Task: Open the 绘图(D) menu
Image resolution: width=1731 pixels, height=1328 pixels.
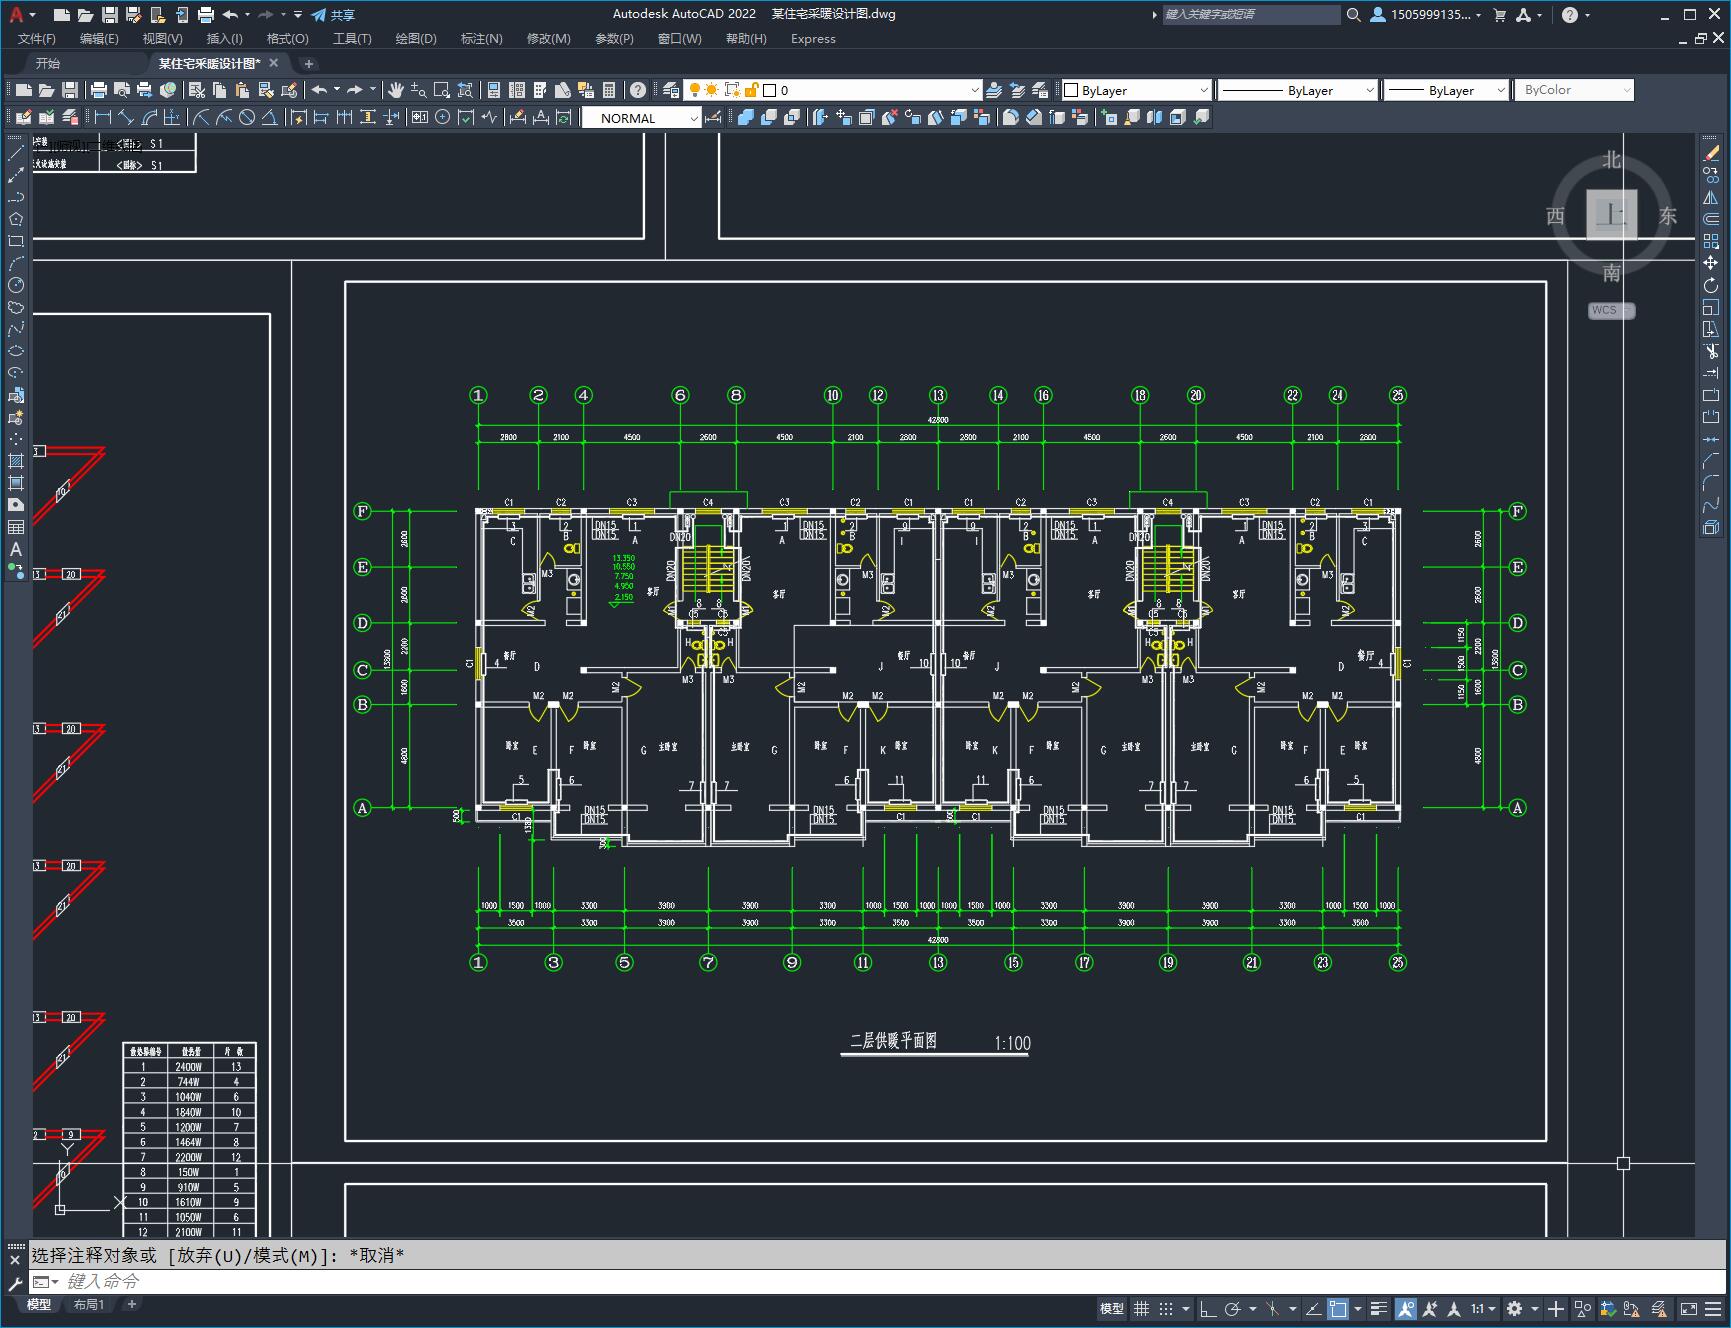Action: [416, 39]
